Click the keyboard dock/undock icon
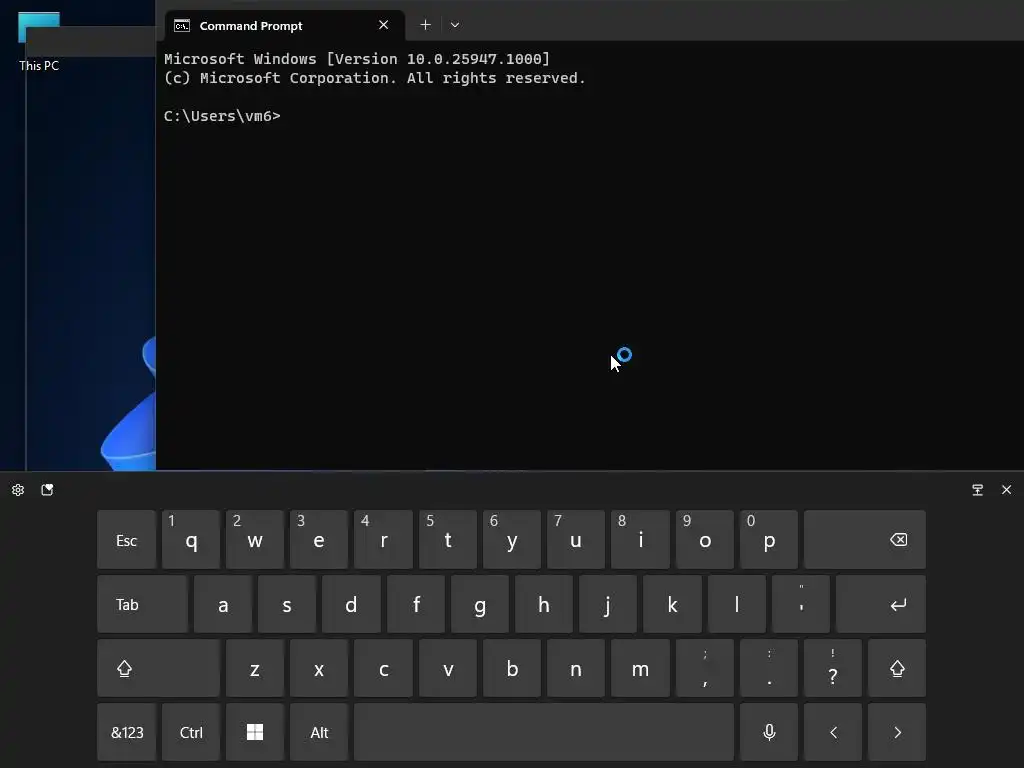 click(978, 490)
